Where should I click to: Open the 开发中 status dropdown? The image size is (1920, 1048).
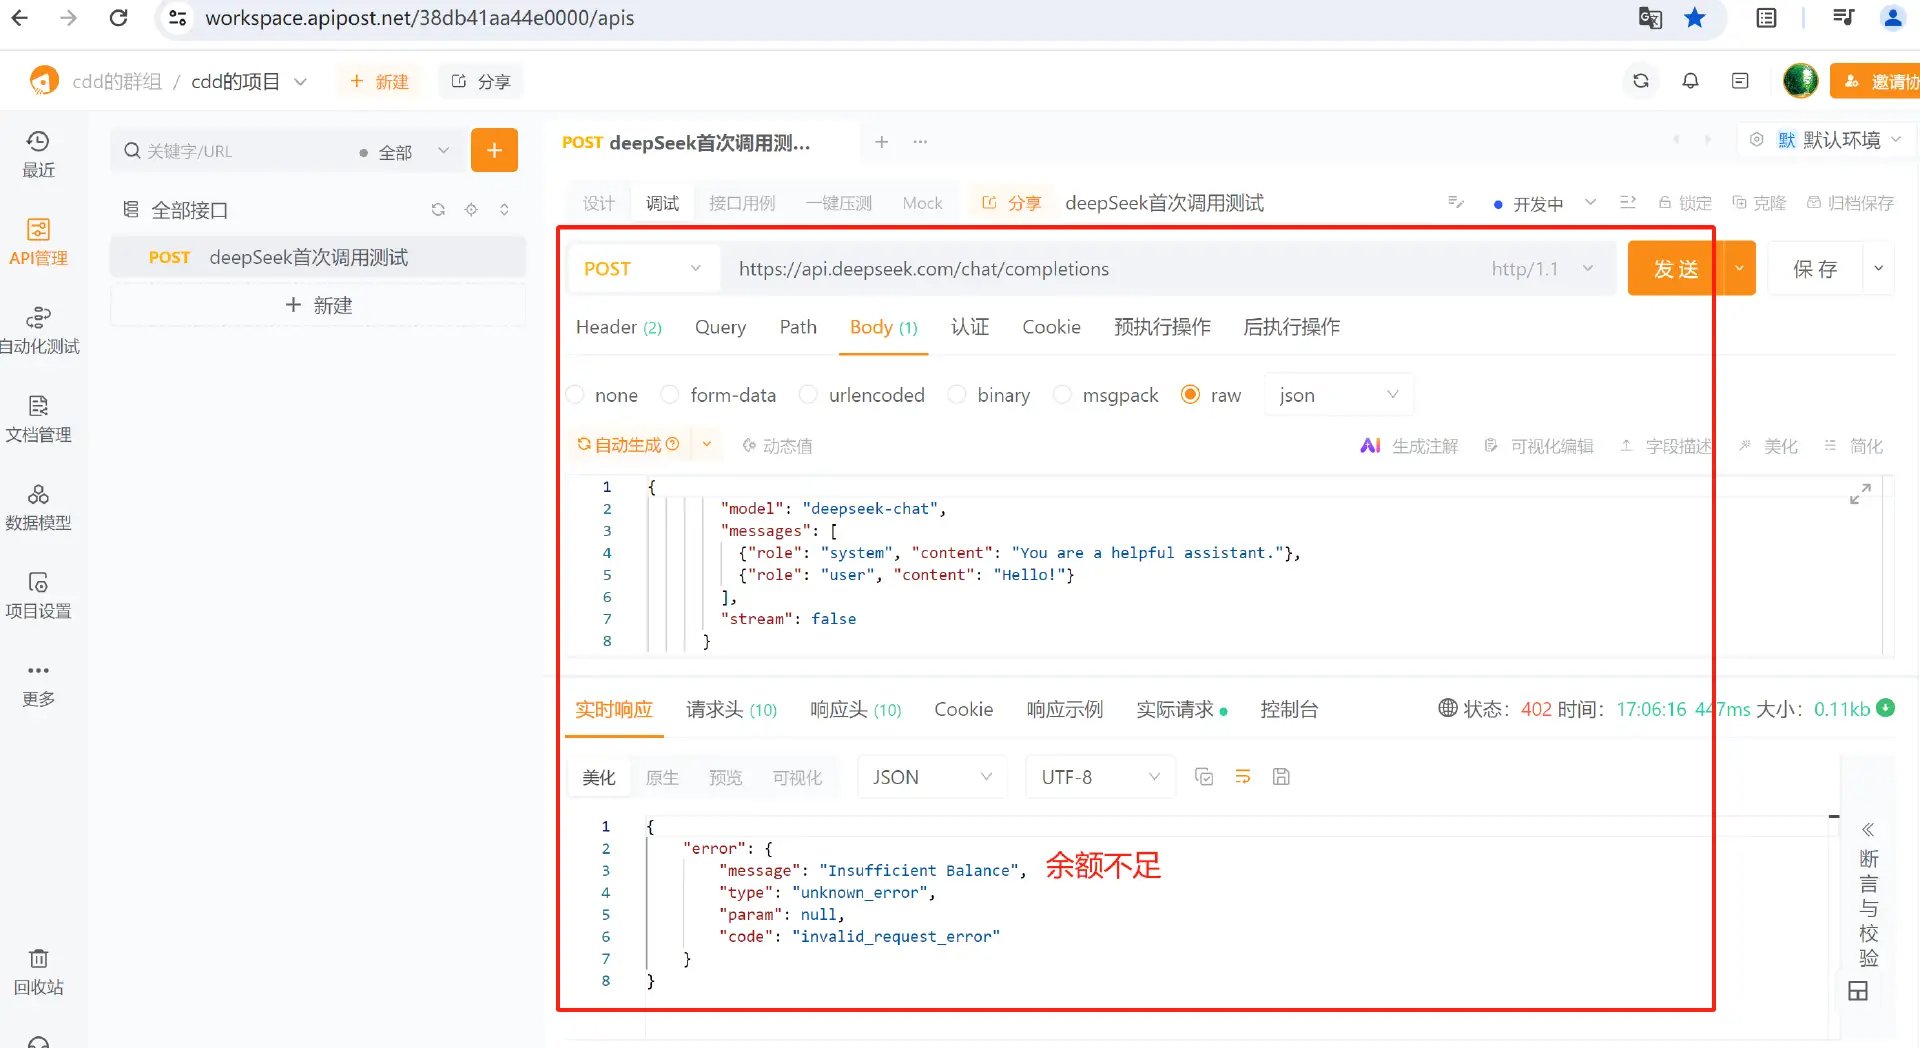pos(1544,203)
